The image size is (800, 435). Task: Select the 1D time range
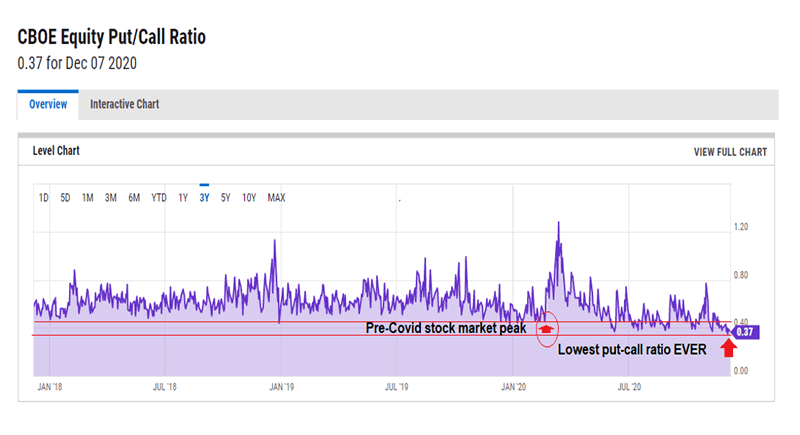coord(44,198)
